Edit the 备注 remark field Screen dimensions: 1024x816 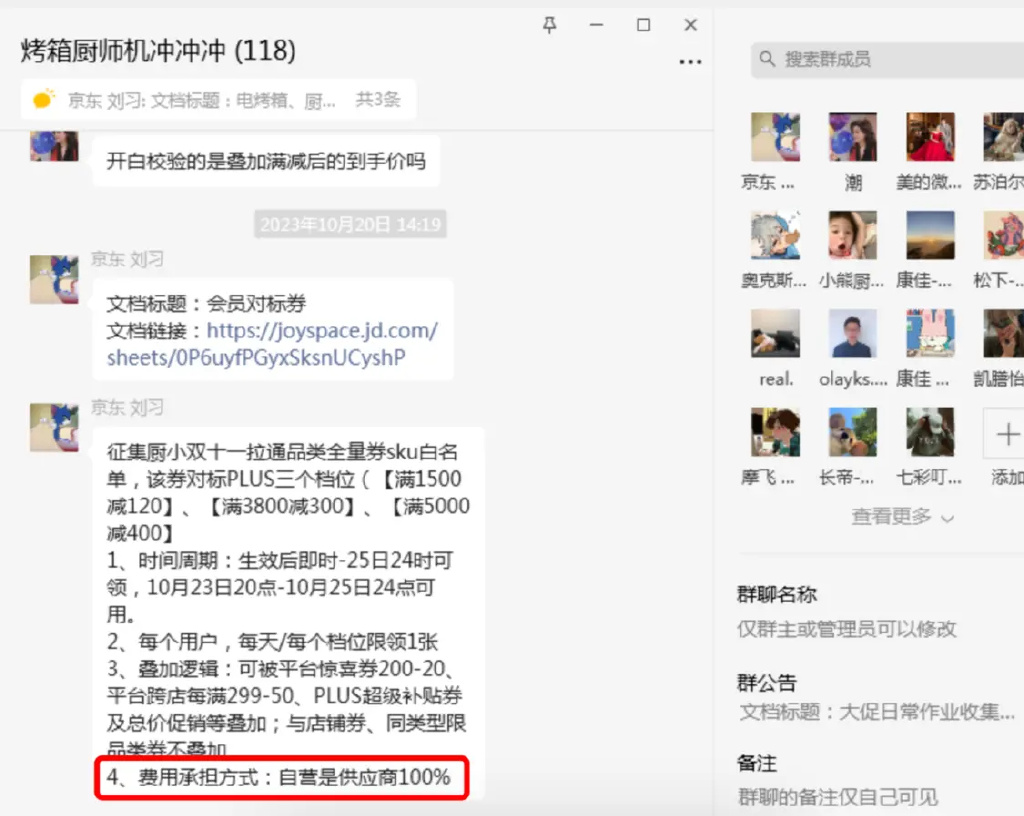838,796
